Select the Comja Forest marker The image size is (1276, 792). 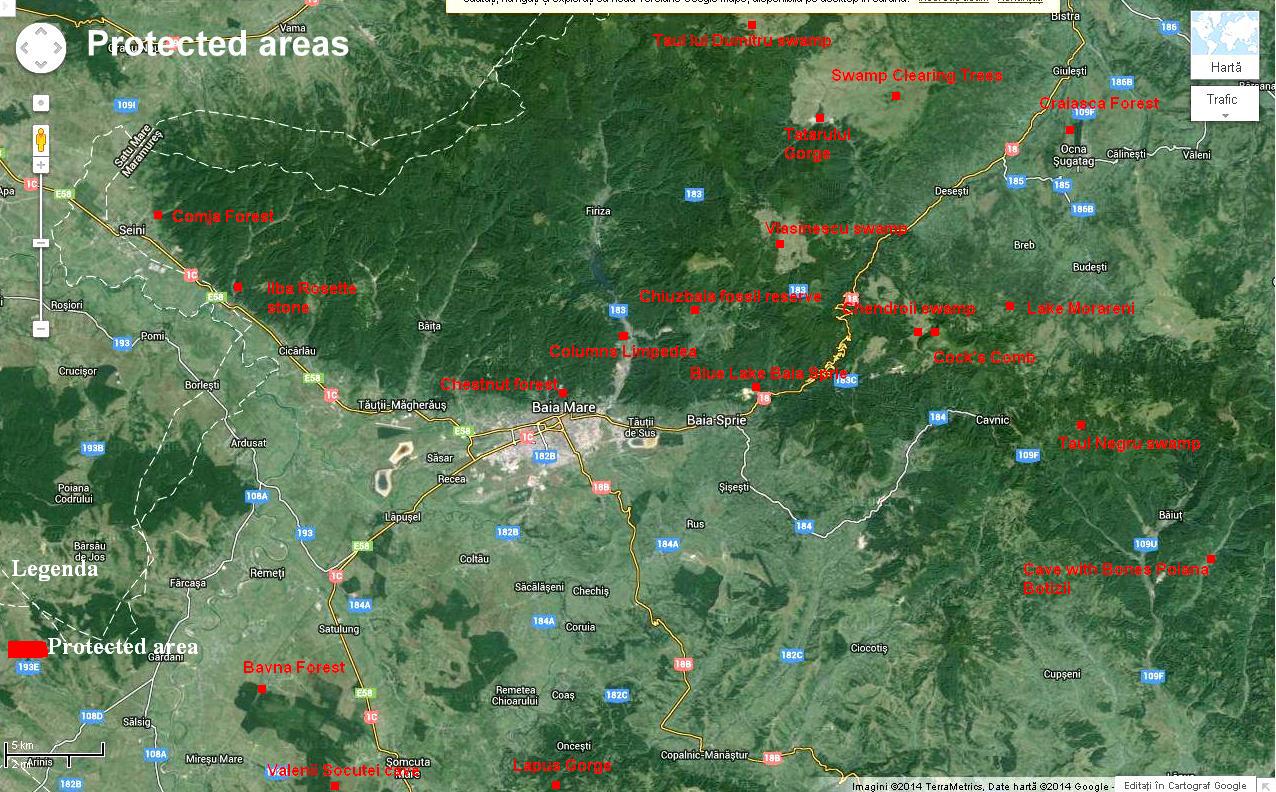pyautogui.click(x=158, y=215)
